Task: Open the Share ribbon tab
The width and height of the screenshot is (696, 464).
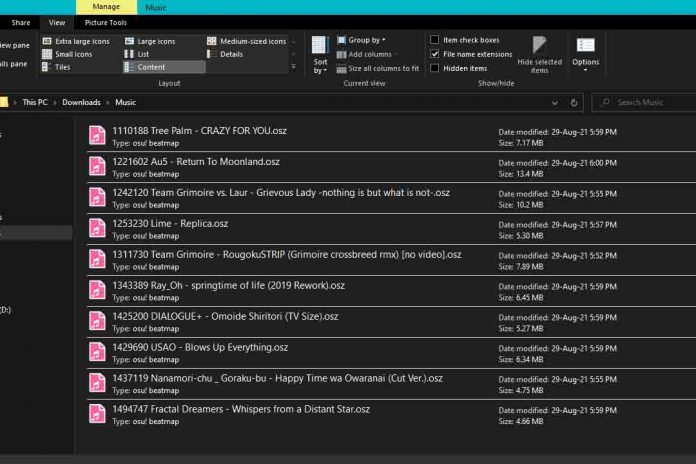Action: 21,23
